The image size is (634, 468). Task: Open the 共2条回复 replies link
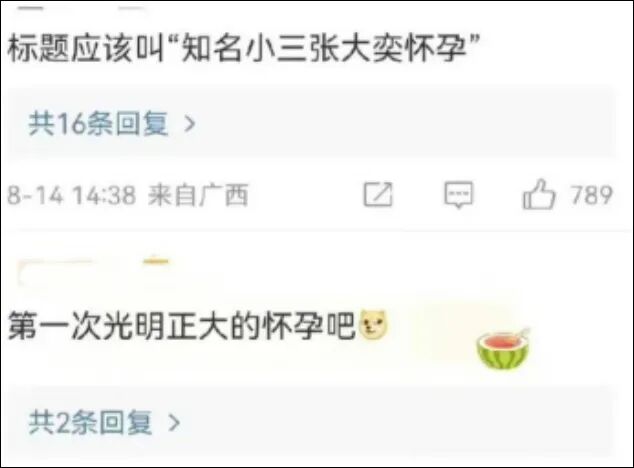click(x=90, y=423)
